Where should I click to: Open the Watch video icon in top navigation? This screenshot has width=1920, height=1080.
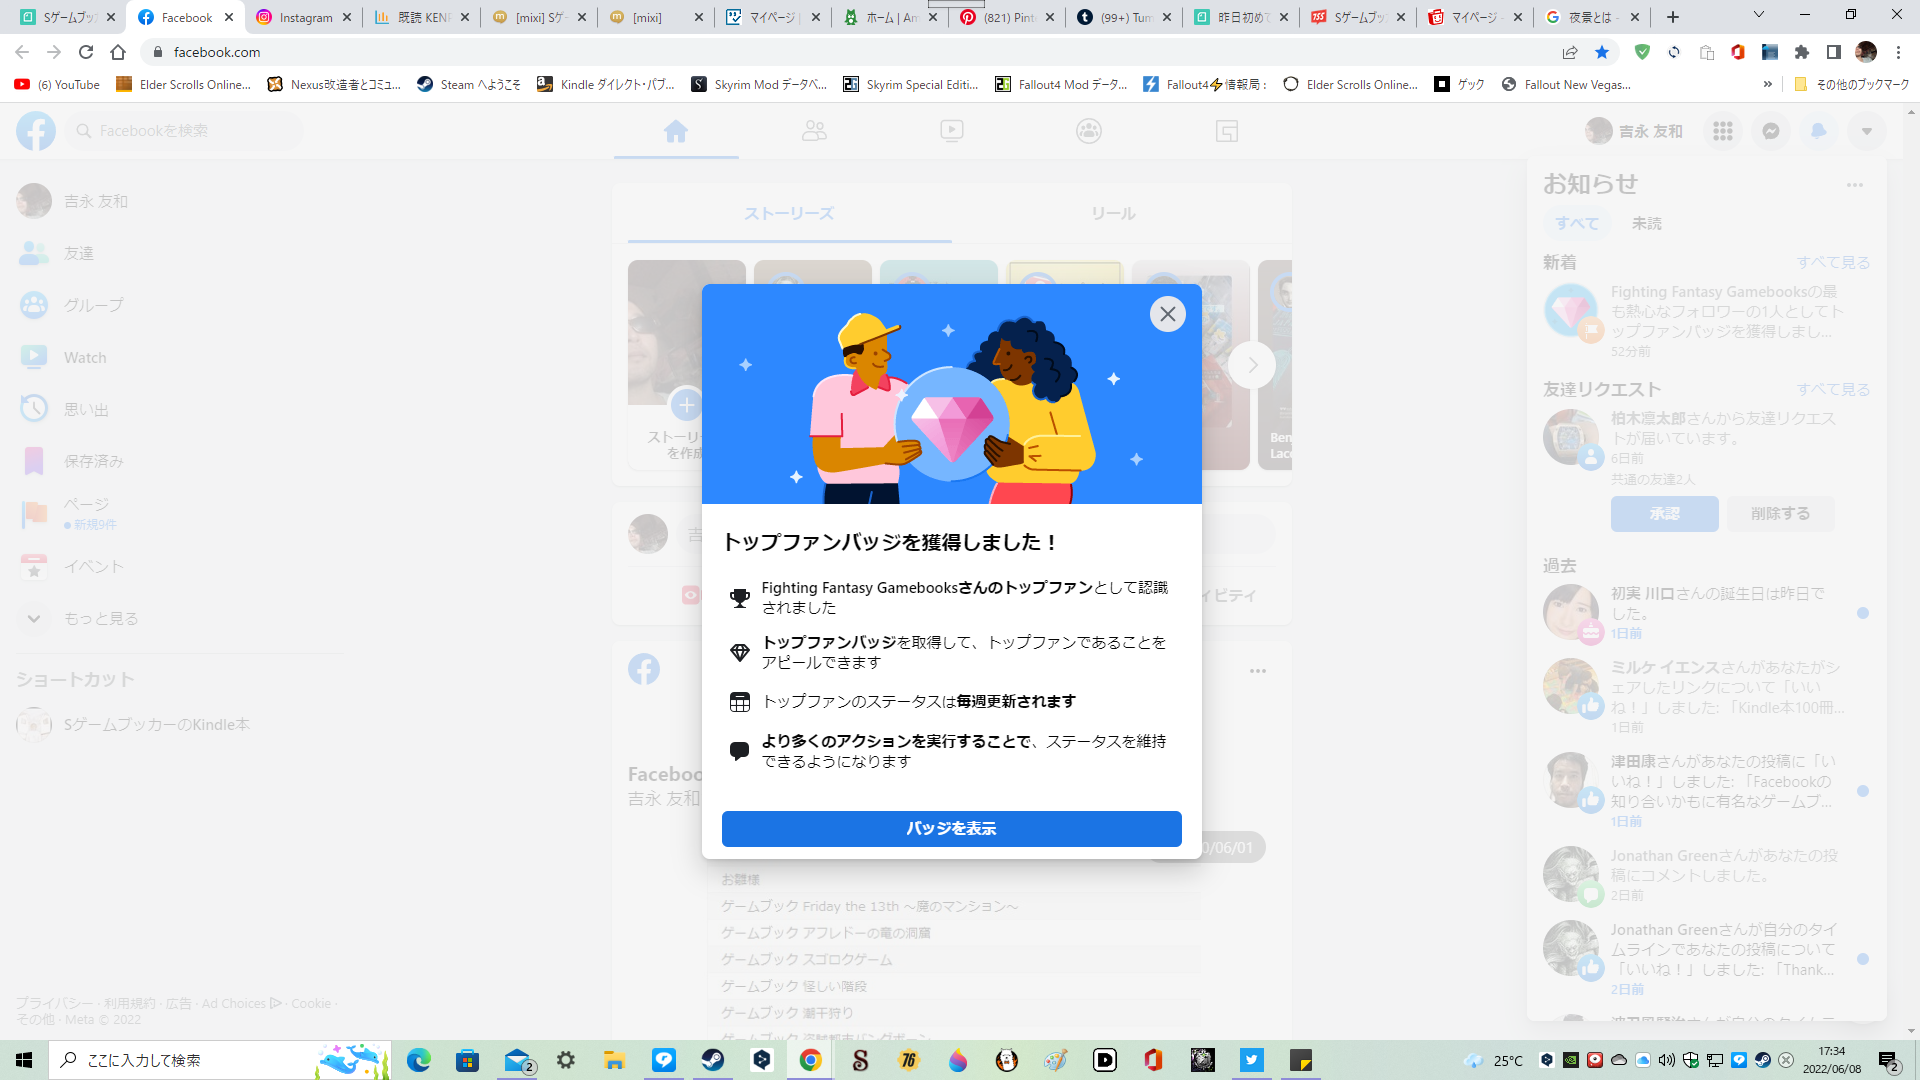point(952,131)
